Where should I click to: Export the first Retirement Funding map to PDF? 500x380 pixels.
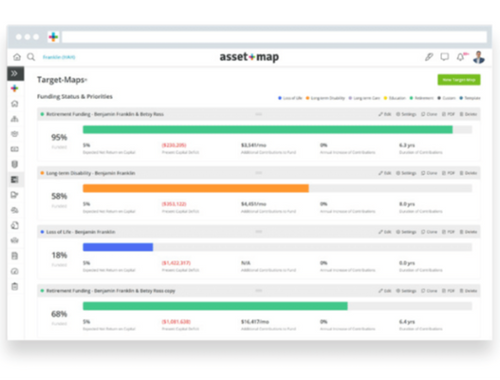[x=448, y=114]
